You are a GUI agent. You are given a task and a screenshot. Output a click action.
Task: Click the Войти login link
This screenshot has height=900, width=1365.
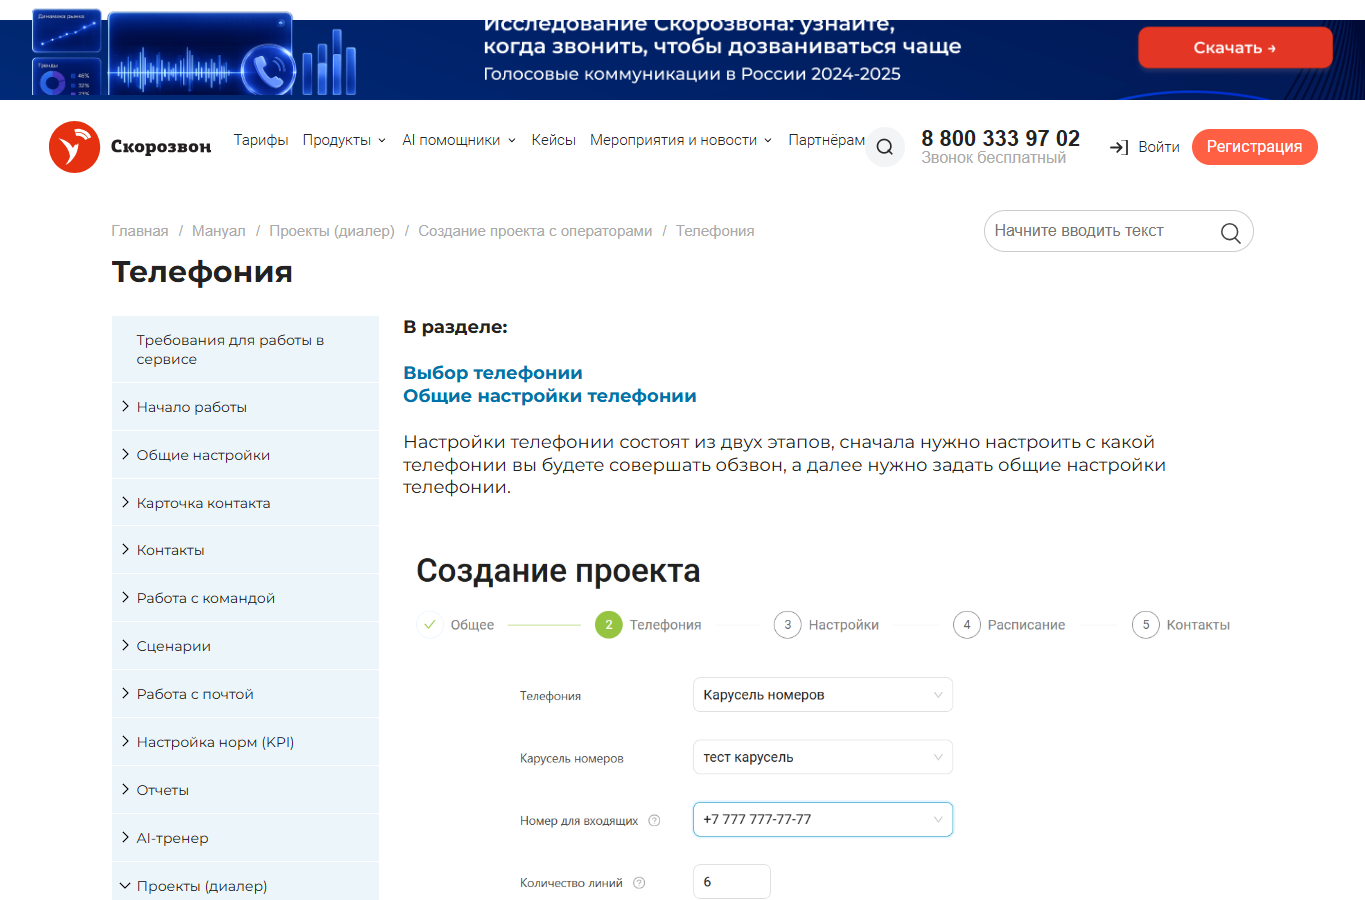pyautogui.click(x=1159, y=147)
